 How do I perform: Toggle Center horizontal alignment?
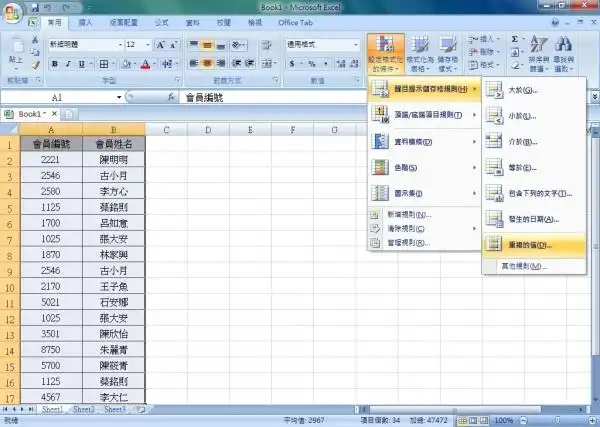pyautogui.click(x=207, y=63)
